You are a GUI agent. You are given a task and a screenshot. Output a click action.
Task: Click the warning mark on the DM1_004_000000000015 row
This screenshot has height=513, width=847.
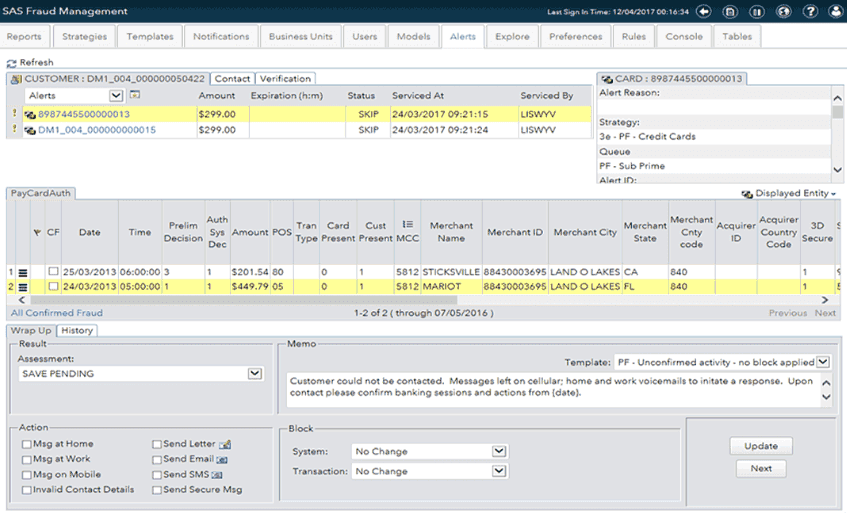pyautogui.click(x=15, y=129)
